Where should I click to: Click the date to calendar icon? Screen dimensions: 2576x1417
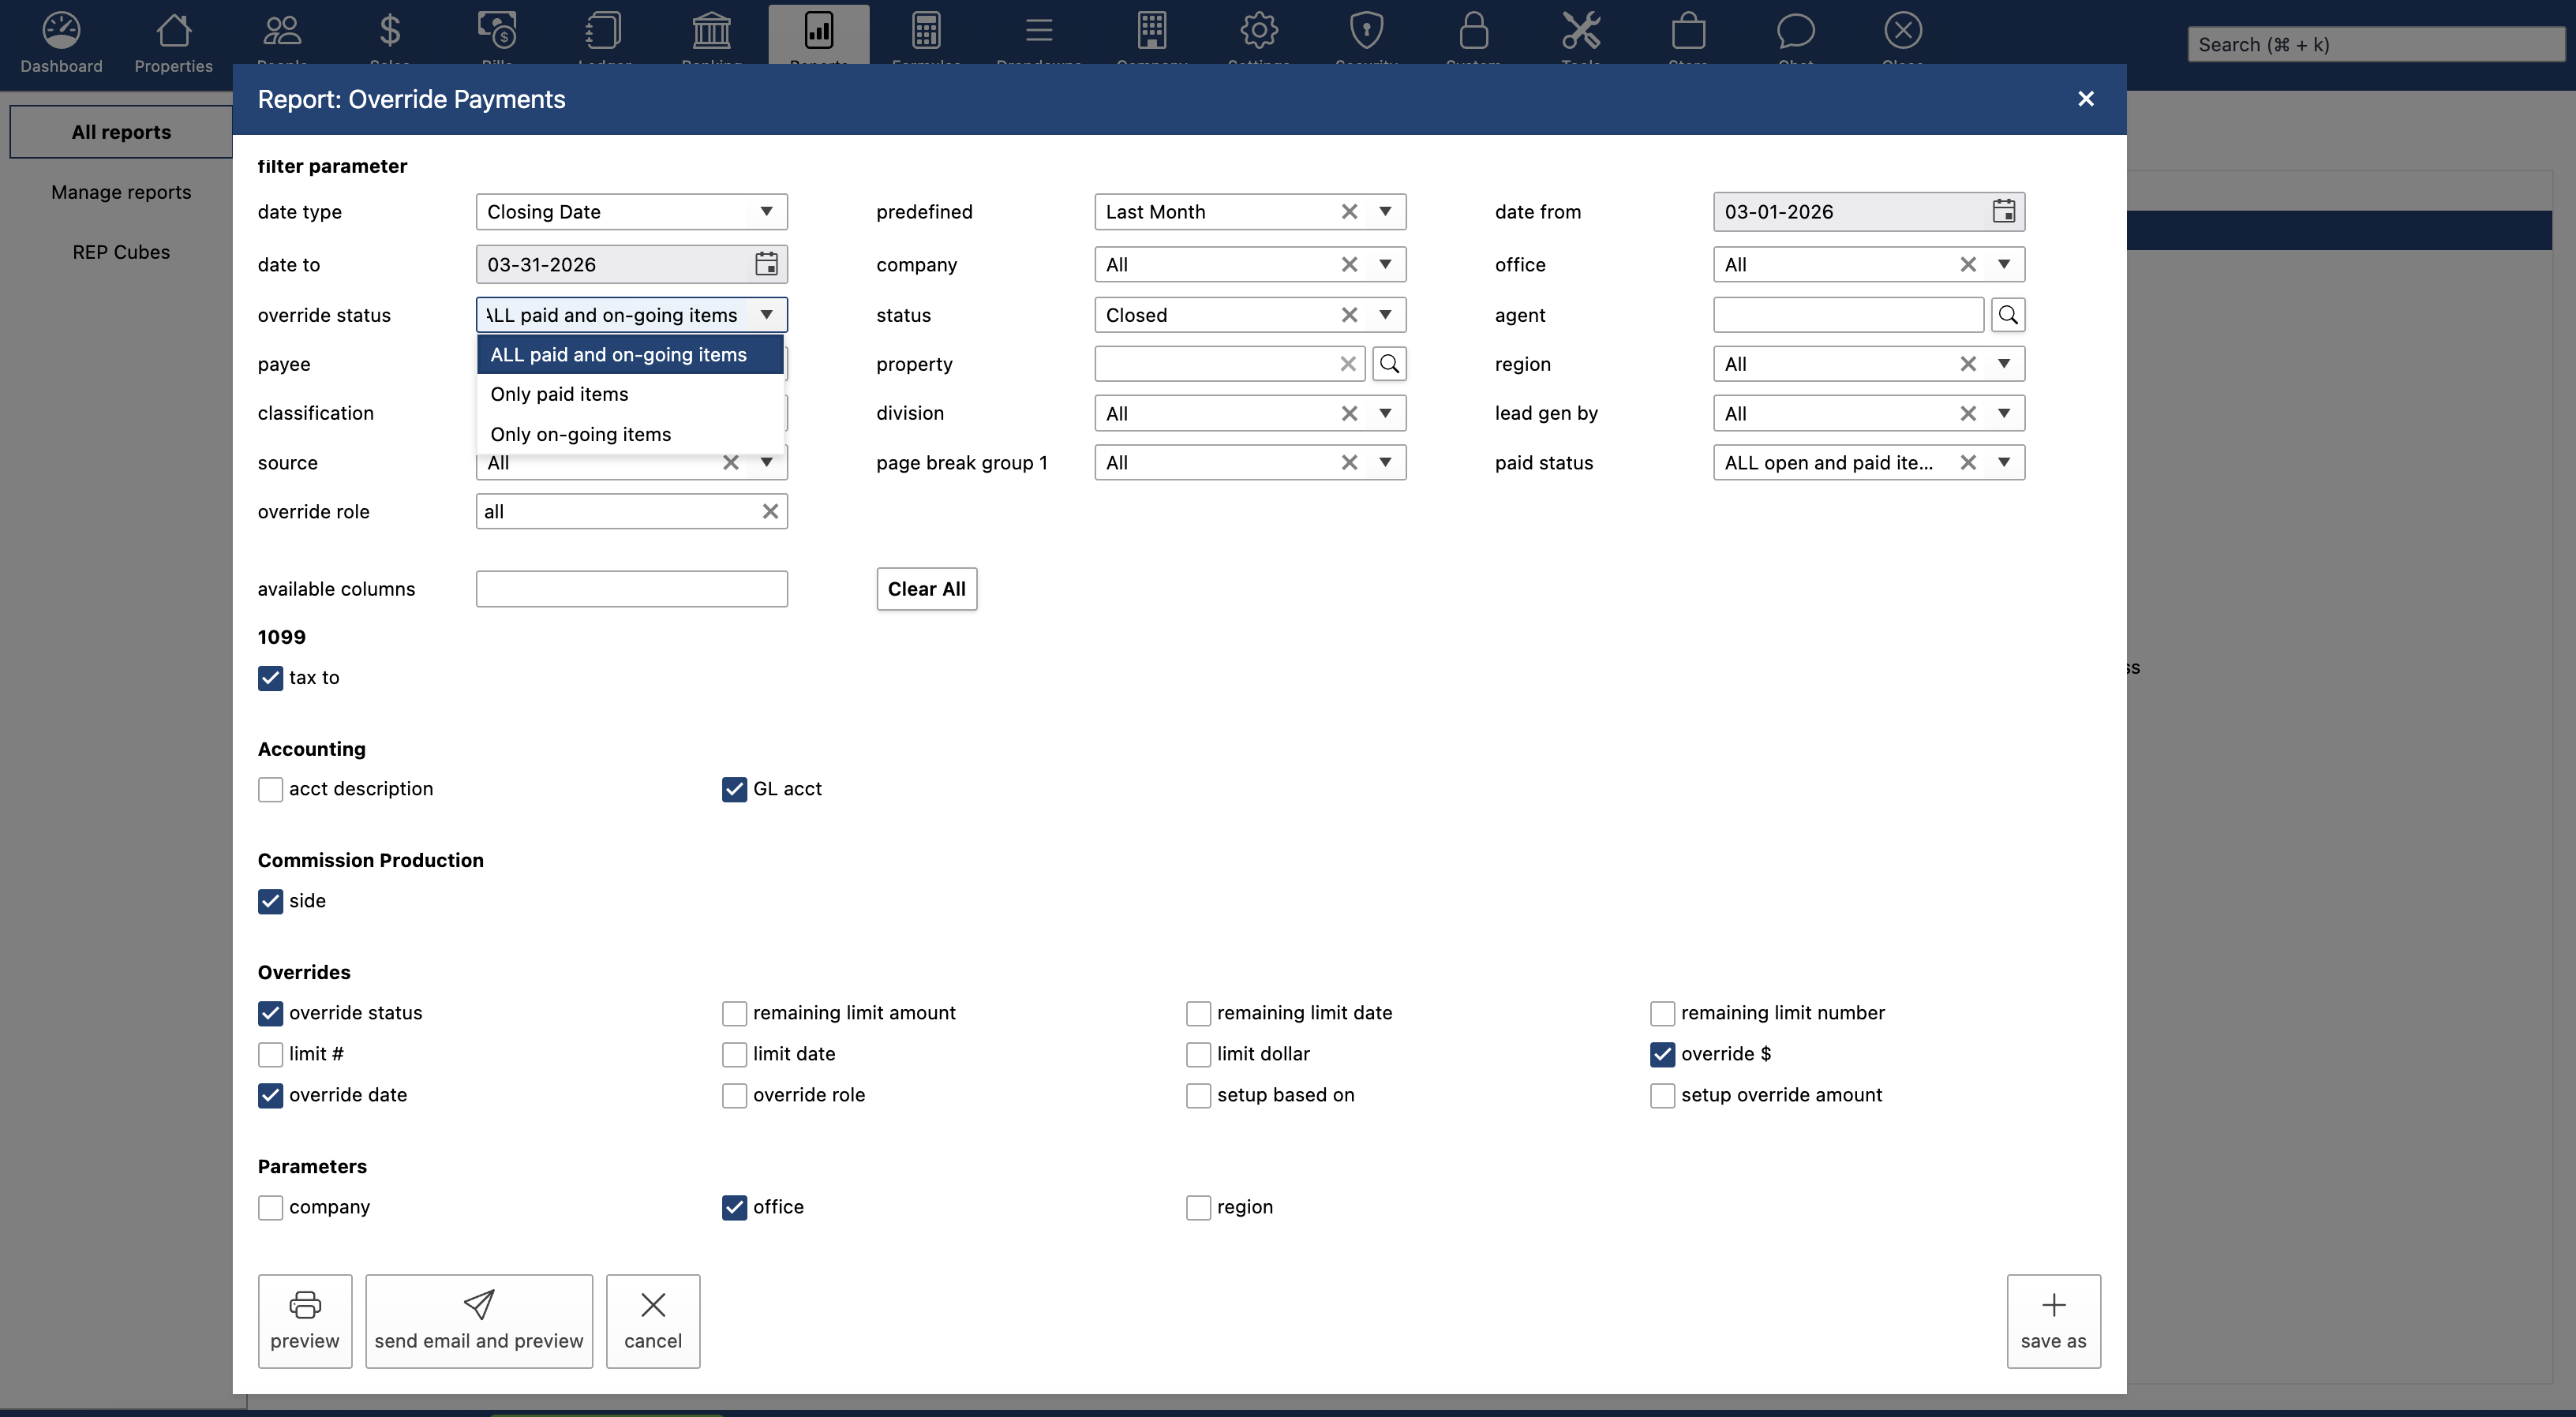coord(766,264)
